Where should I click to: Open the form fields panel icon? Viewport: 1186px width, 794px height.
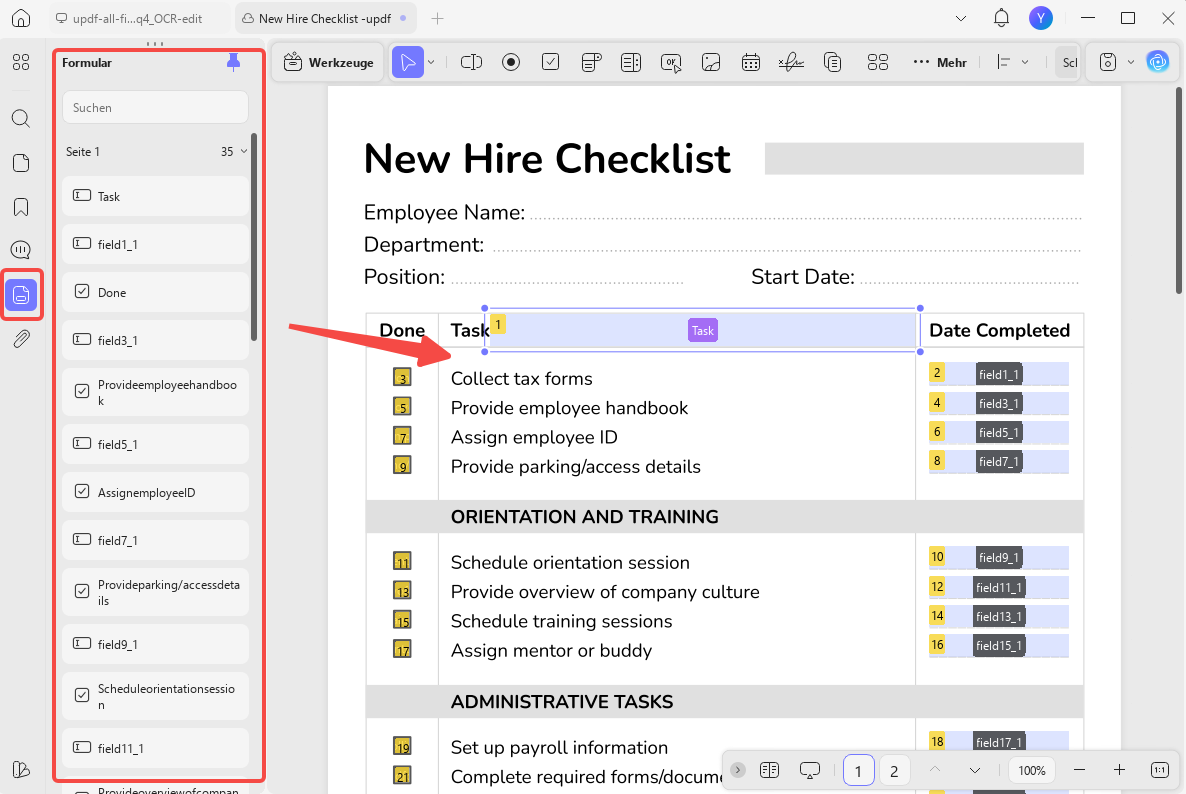pos(21,295)
